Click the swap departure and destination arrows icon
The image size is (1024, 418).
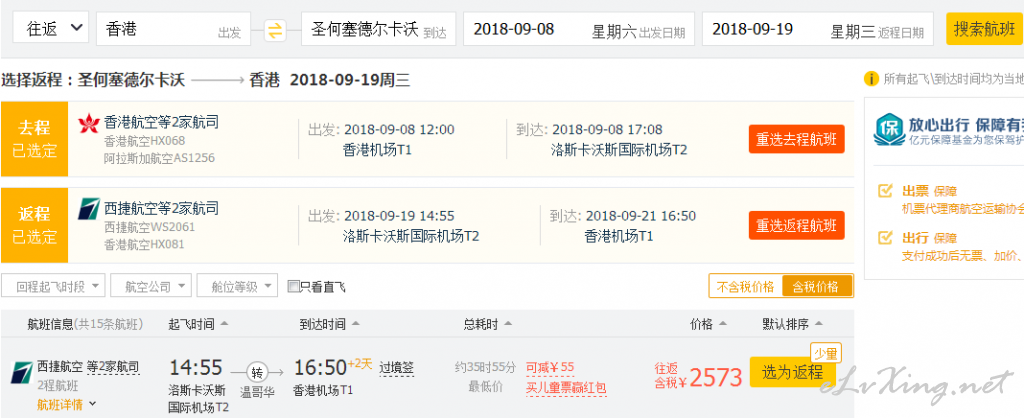tap(276, 31)
